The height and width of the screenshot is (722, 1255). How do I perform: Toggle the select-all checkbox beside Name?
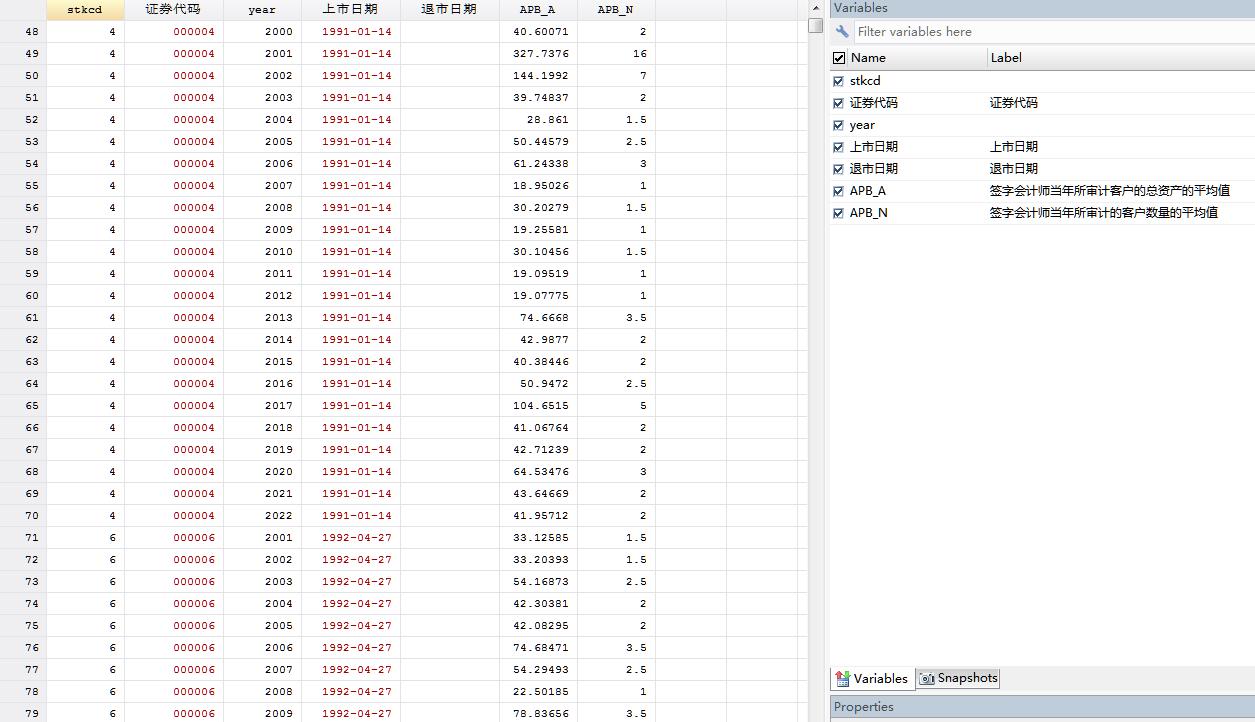coord(839,58)
